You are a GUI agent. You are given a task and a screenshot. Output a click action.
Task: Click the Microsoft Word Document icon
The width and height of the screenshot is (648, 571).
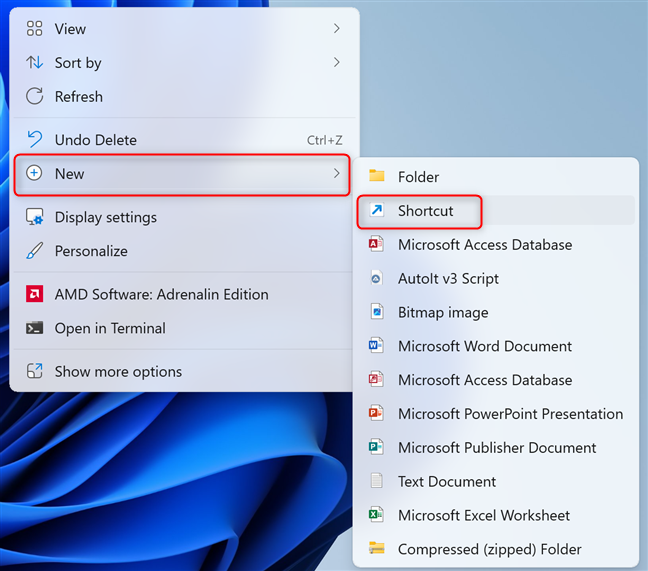(x=376, y=345)
